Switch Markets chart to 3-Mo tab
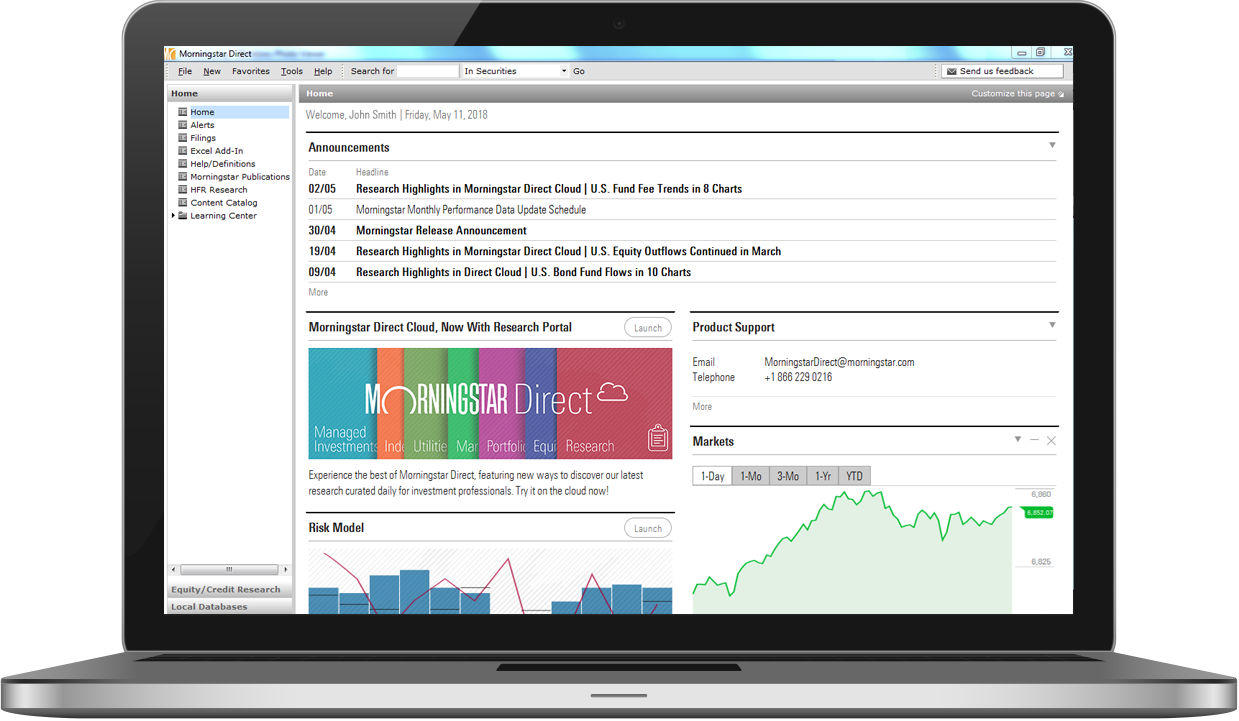Screen dimensions: 1239x721 pyautogui.click(x=788, y=477)
